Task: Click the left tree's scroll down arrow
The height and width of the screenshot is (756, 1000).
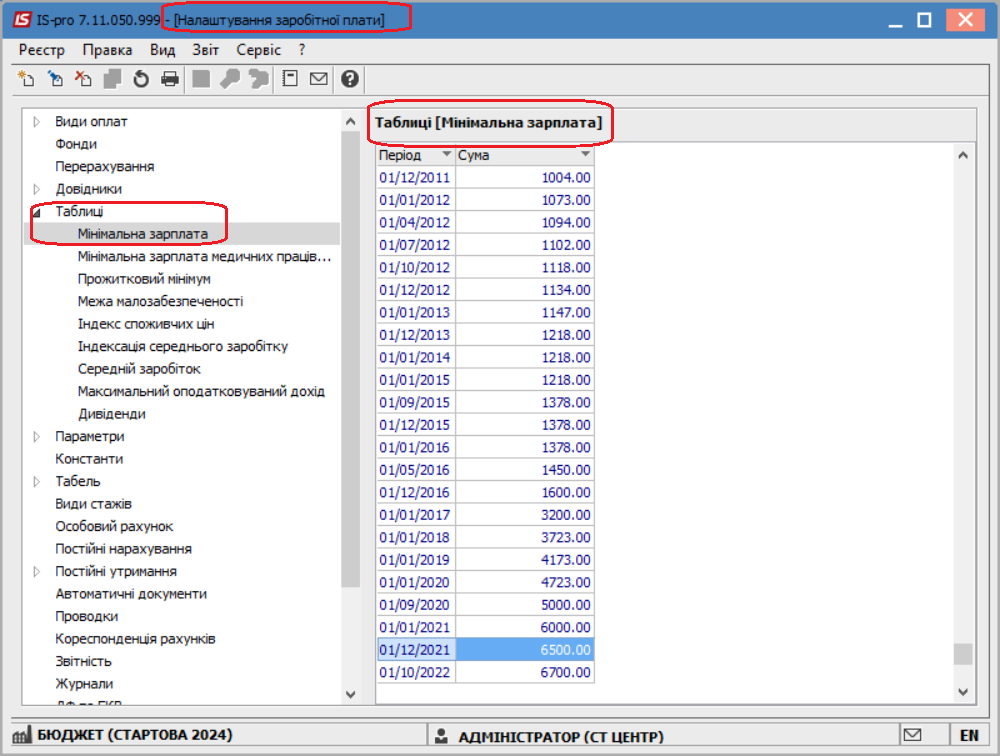Action: 350,694
